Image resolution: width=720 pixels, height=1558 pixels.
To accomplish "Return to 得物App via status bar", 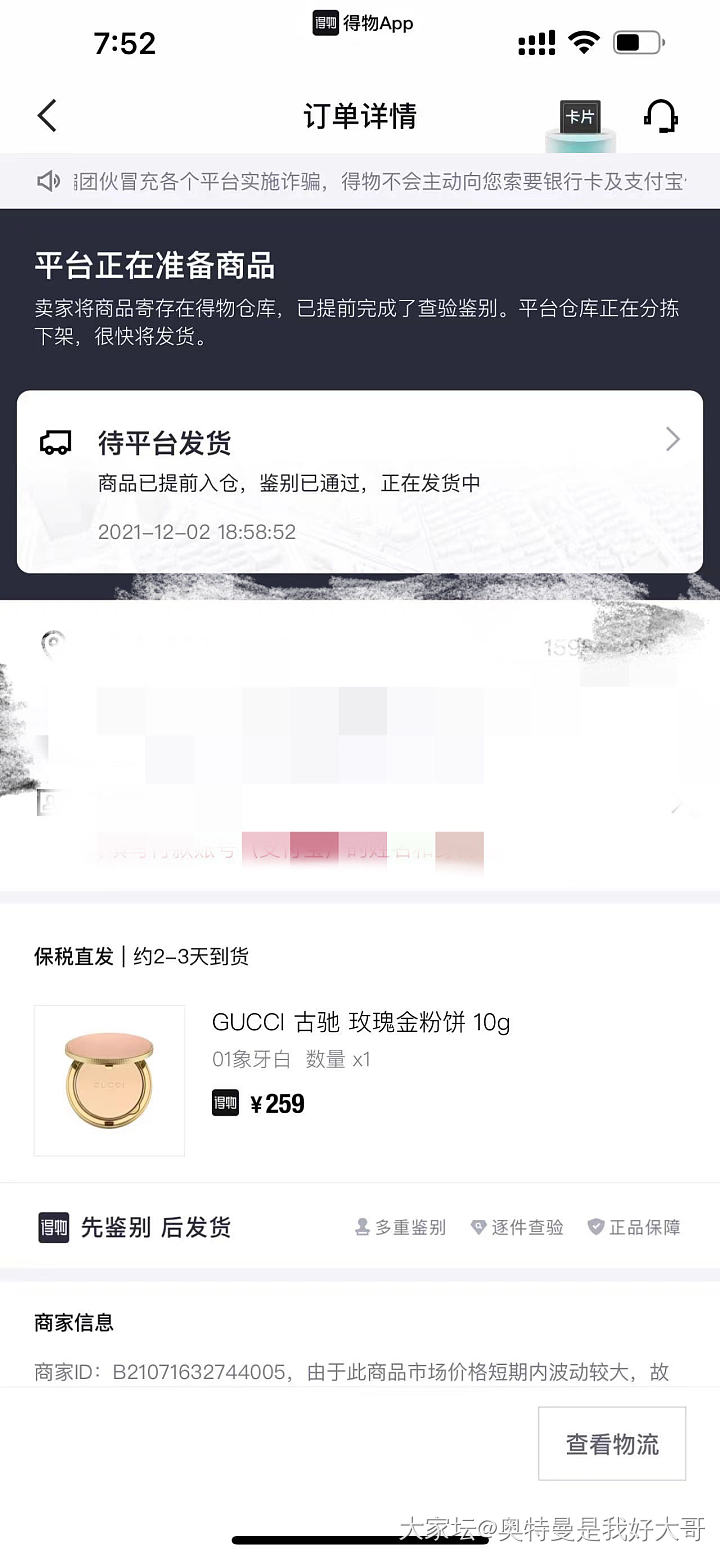I will pyautogui.click(x=363, y=23).
